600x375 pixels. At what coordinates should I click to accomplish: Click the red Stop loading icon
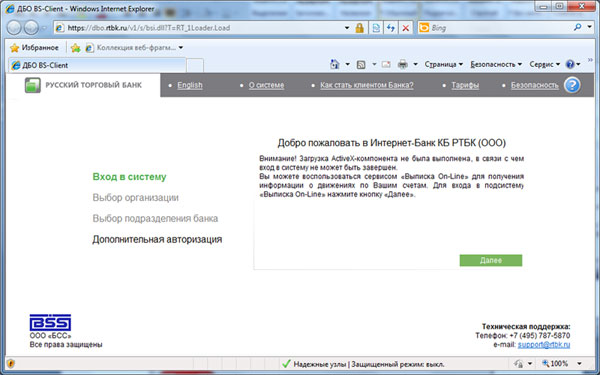click(x=406, y=28)
